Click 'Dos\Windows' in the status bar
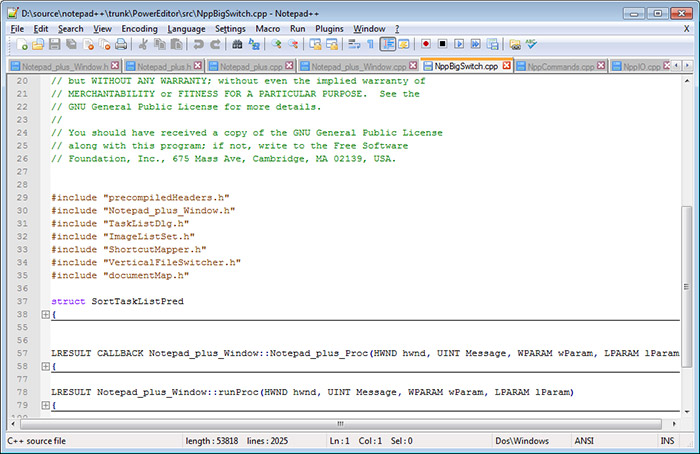 point(522,441)
